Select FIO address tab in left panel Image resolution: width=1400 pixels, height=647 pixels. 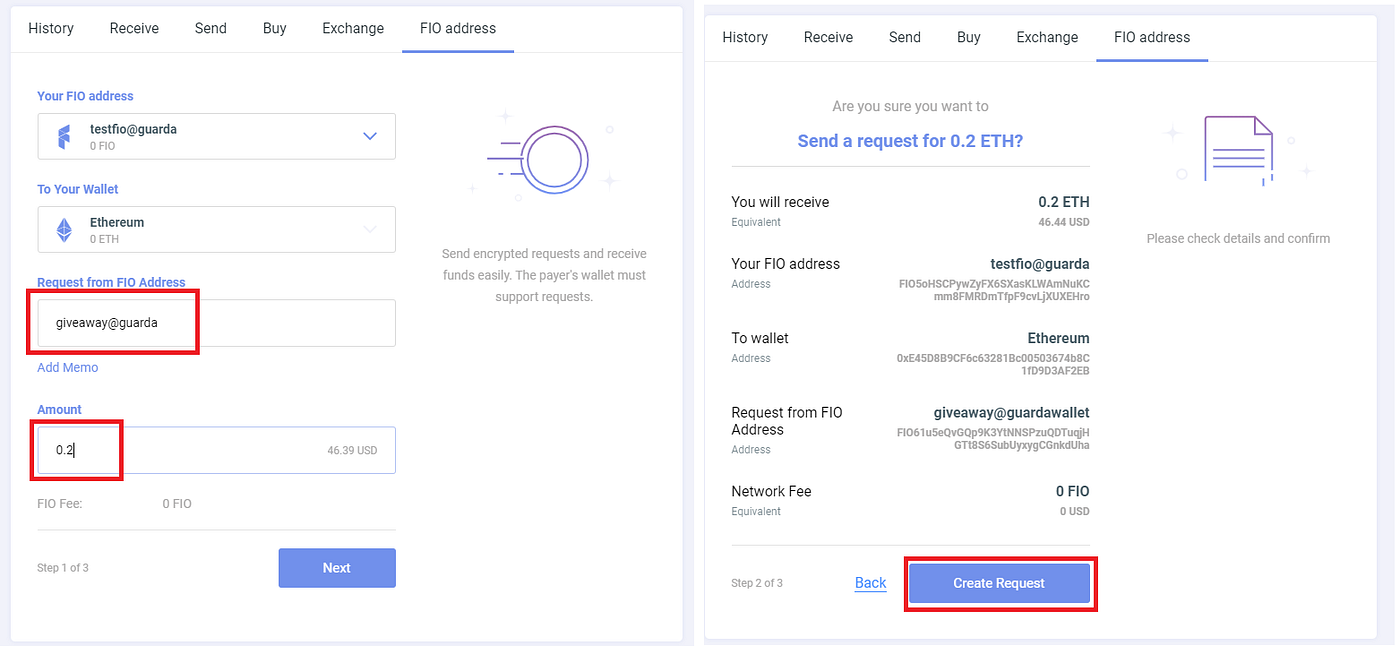click(458, 28)
